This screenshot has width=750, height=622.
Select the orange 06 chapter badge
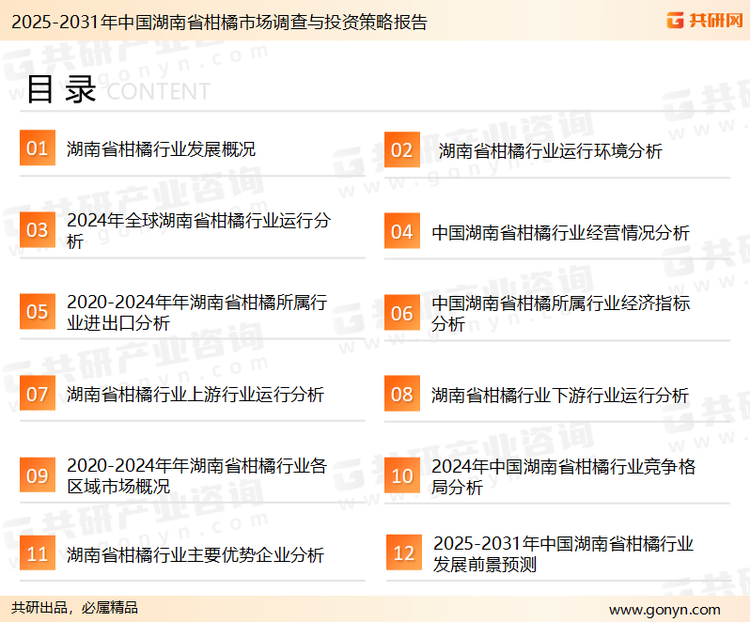coord(402,313)
